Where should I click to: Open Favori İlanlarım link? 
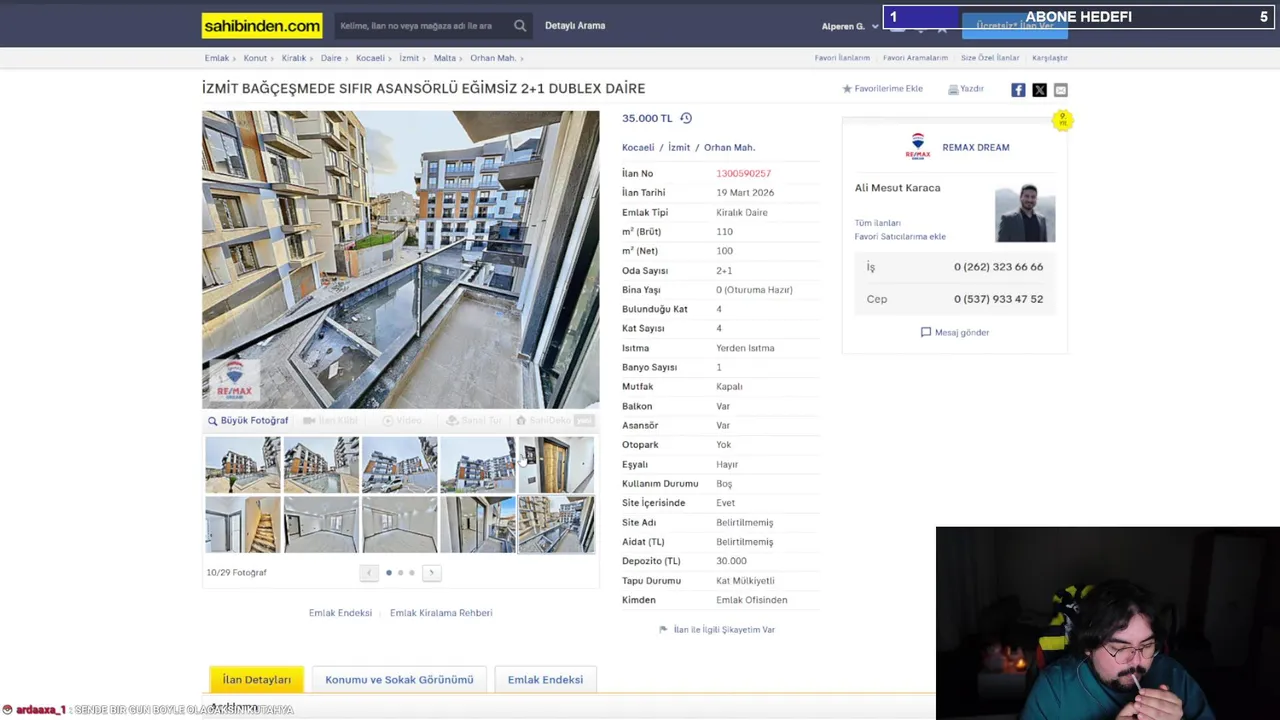[842, 58]
